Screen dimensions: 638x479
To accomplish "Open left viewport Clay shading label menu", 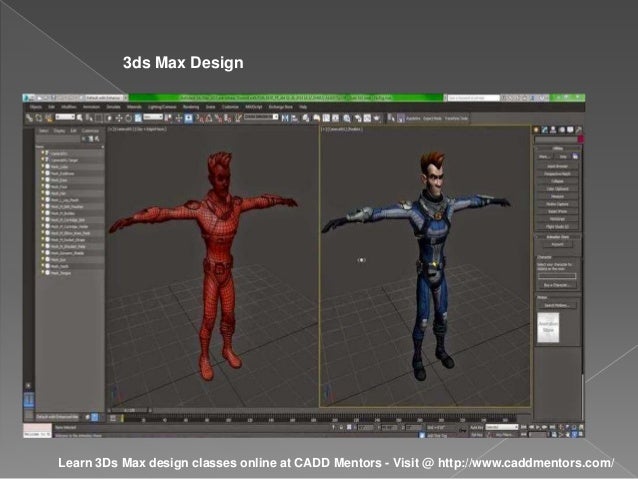I will coord(151,129).
